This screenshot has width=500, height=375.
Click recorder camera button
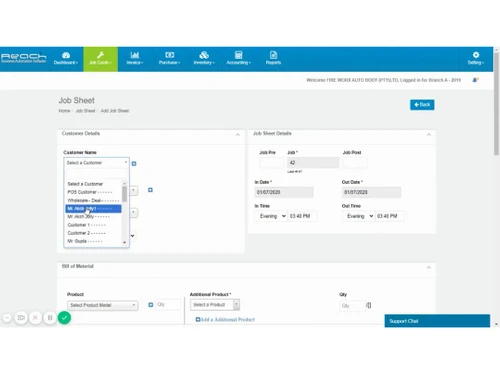(21, 318)
